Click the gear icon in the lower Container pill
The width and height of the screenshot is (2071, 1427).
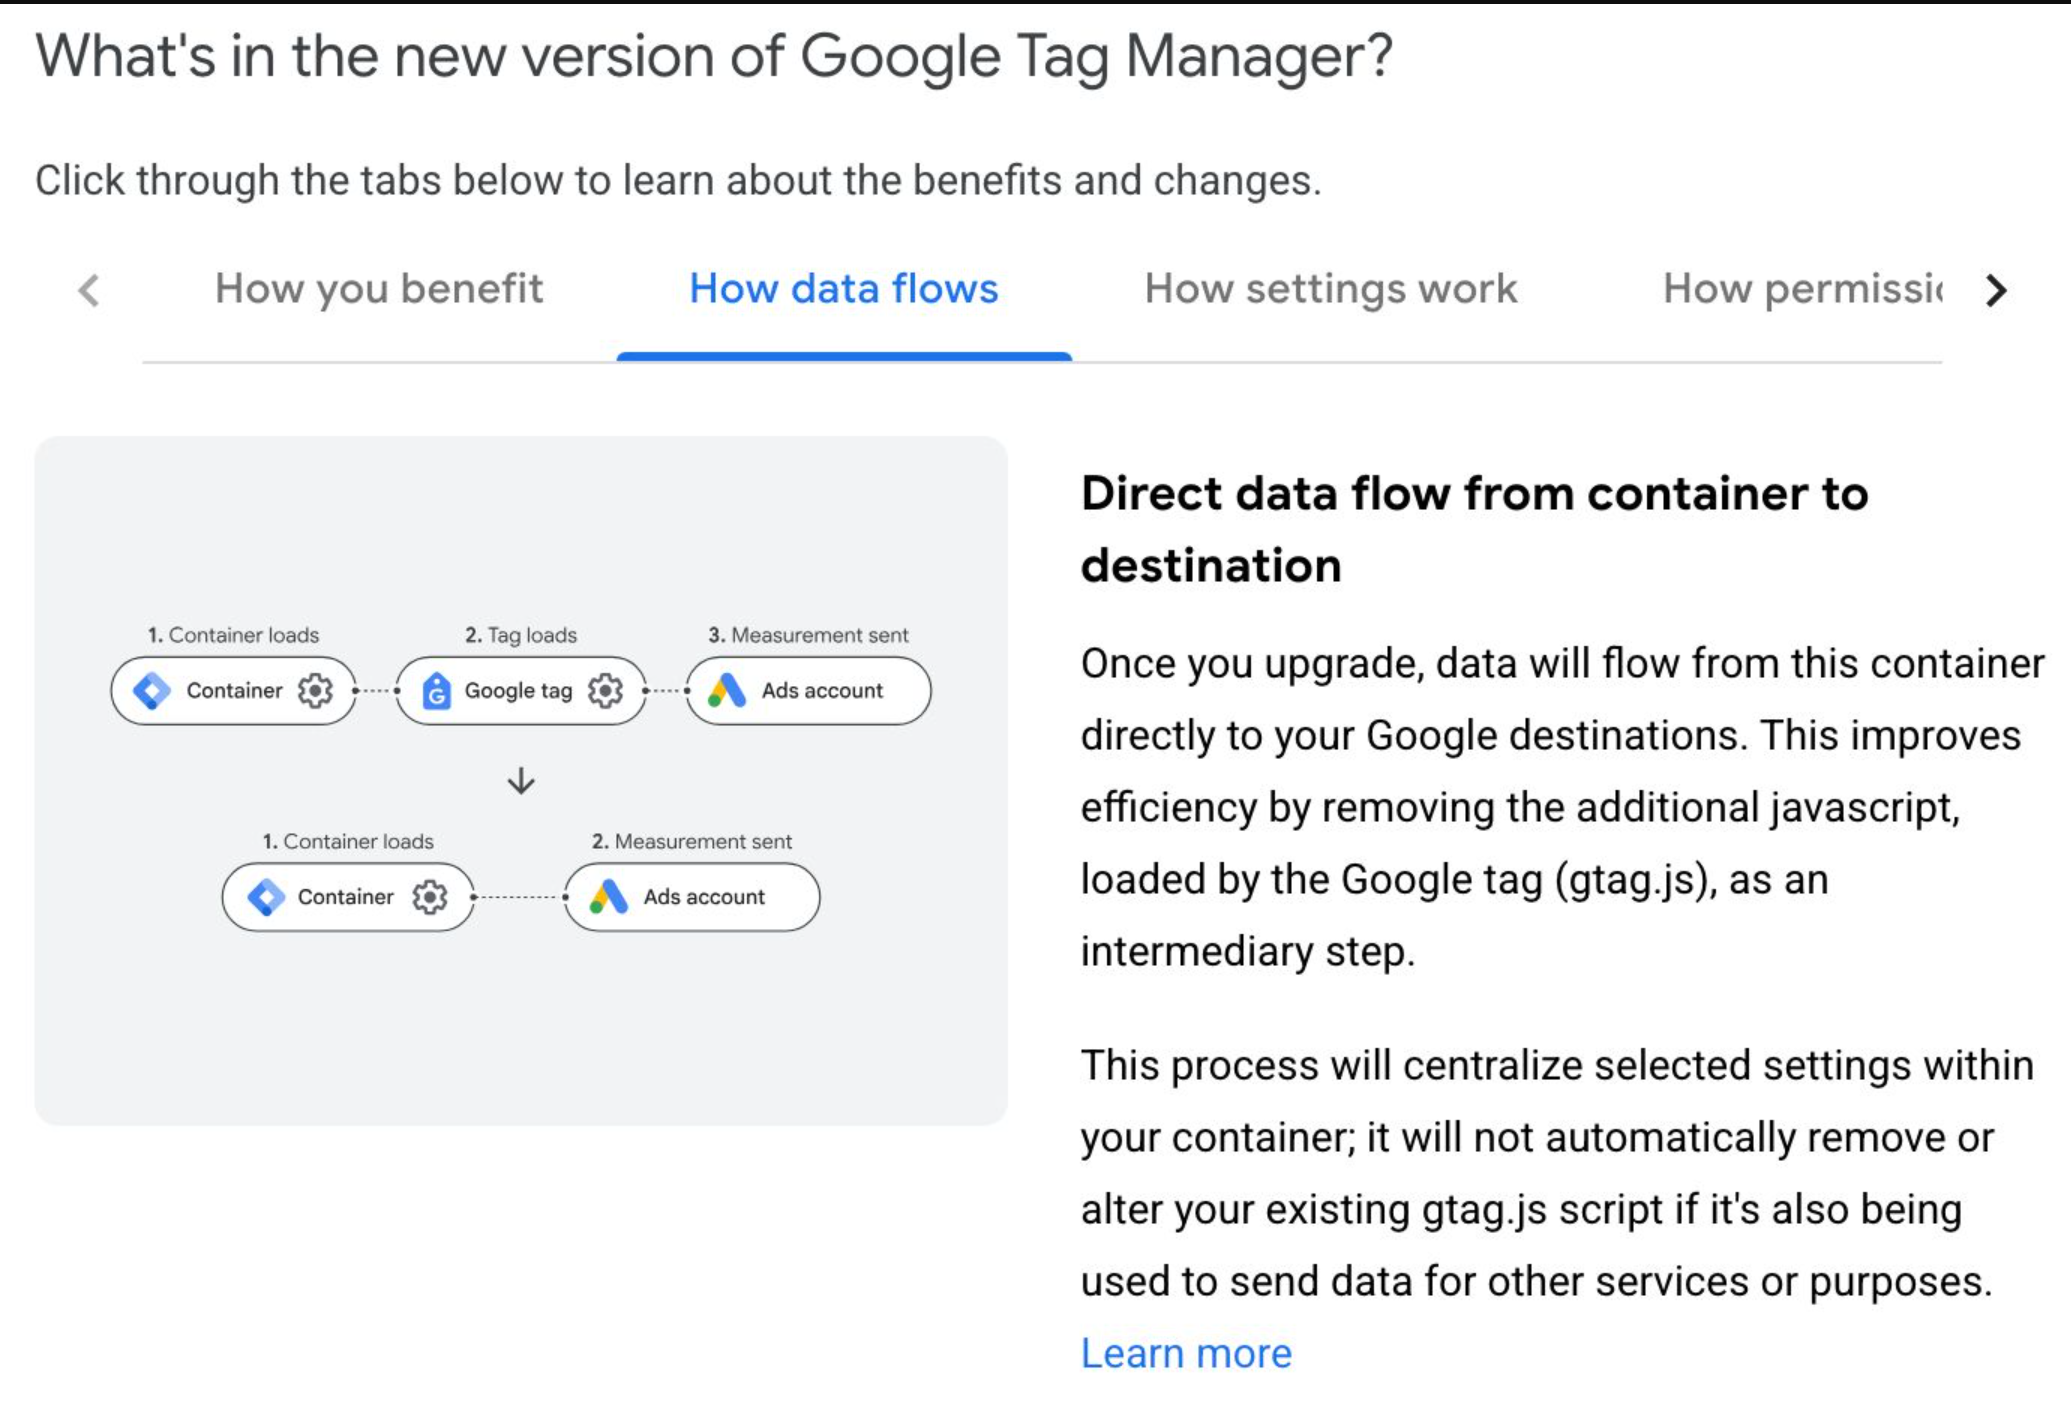430,897
